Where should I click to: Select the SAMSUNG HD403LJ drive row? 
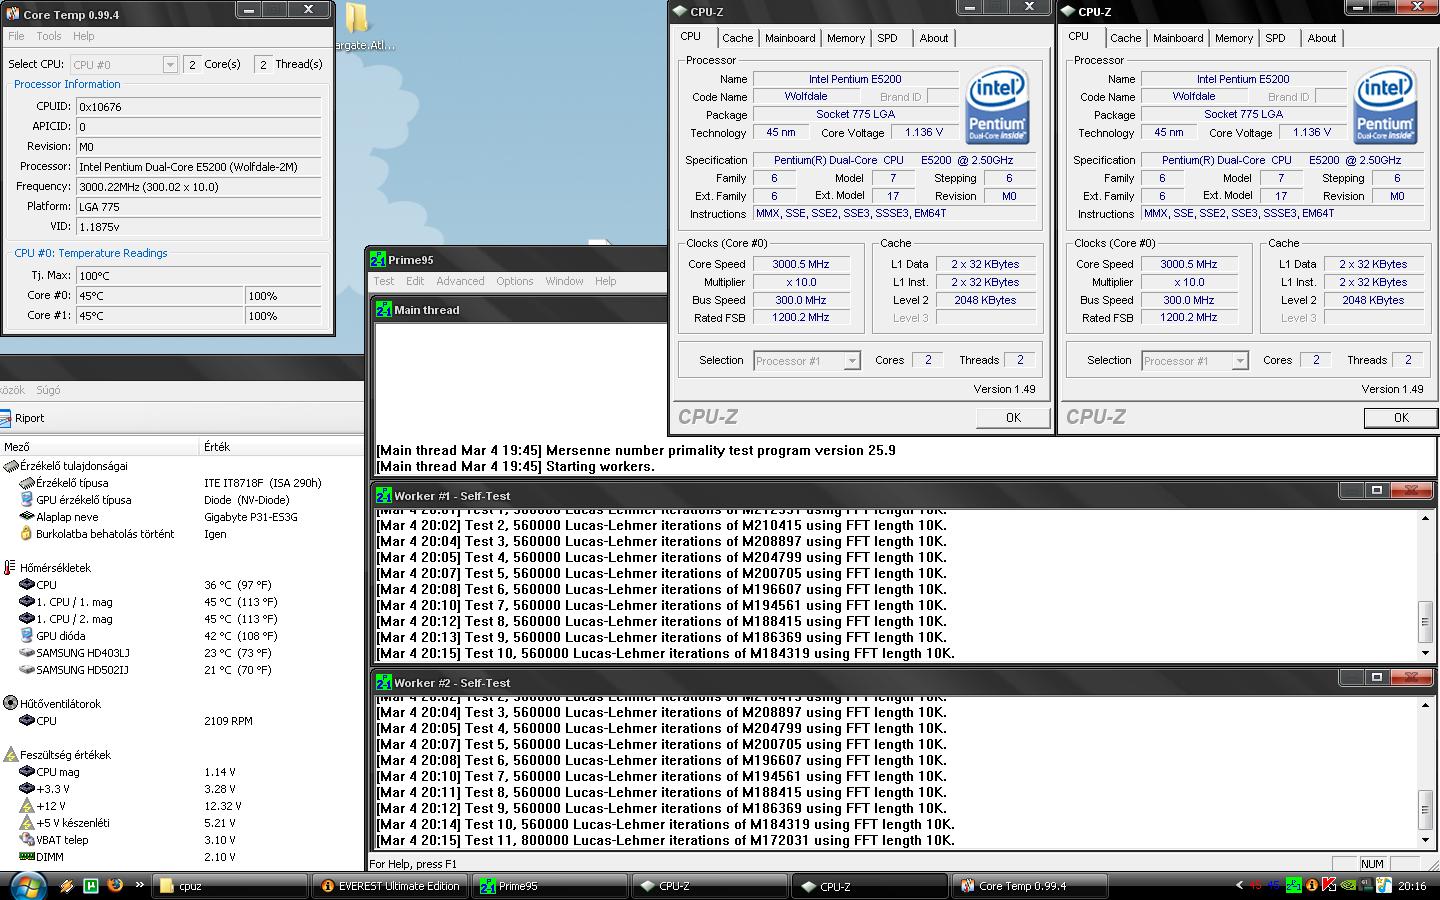pyautogui.click(x=182, y=653)
